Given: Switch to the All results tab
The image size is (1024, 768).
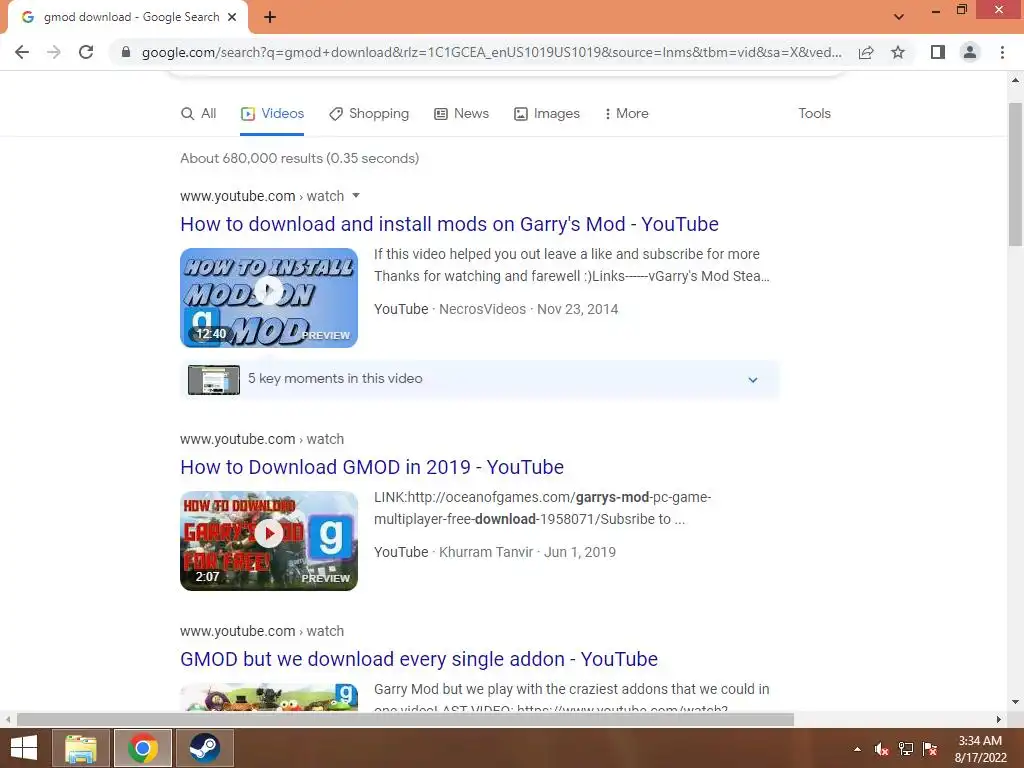Looking at the screenshot, I should tap(199, 114).
